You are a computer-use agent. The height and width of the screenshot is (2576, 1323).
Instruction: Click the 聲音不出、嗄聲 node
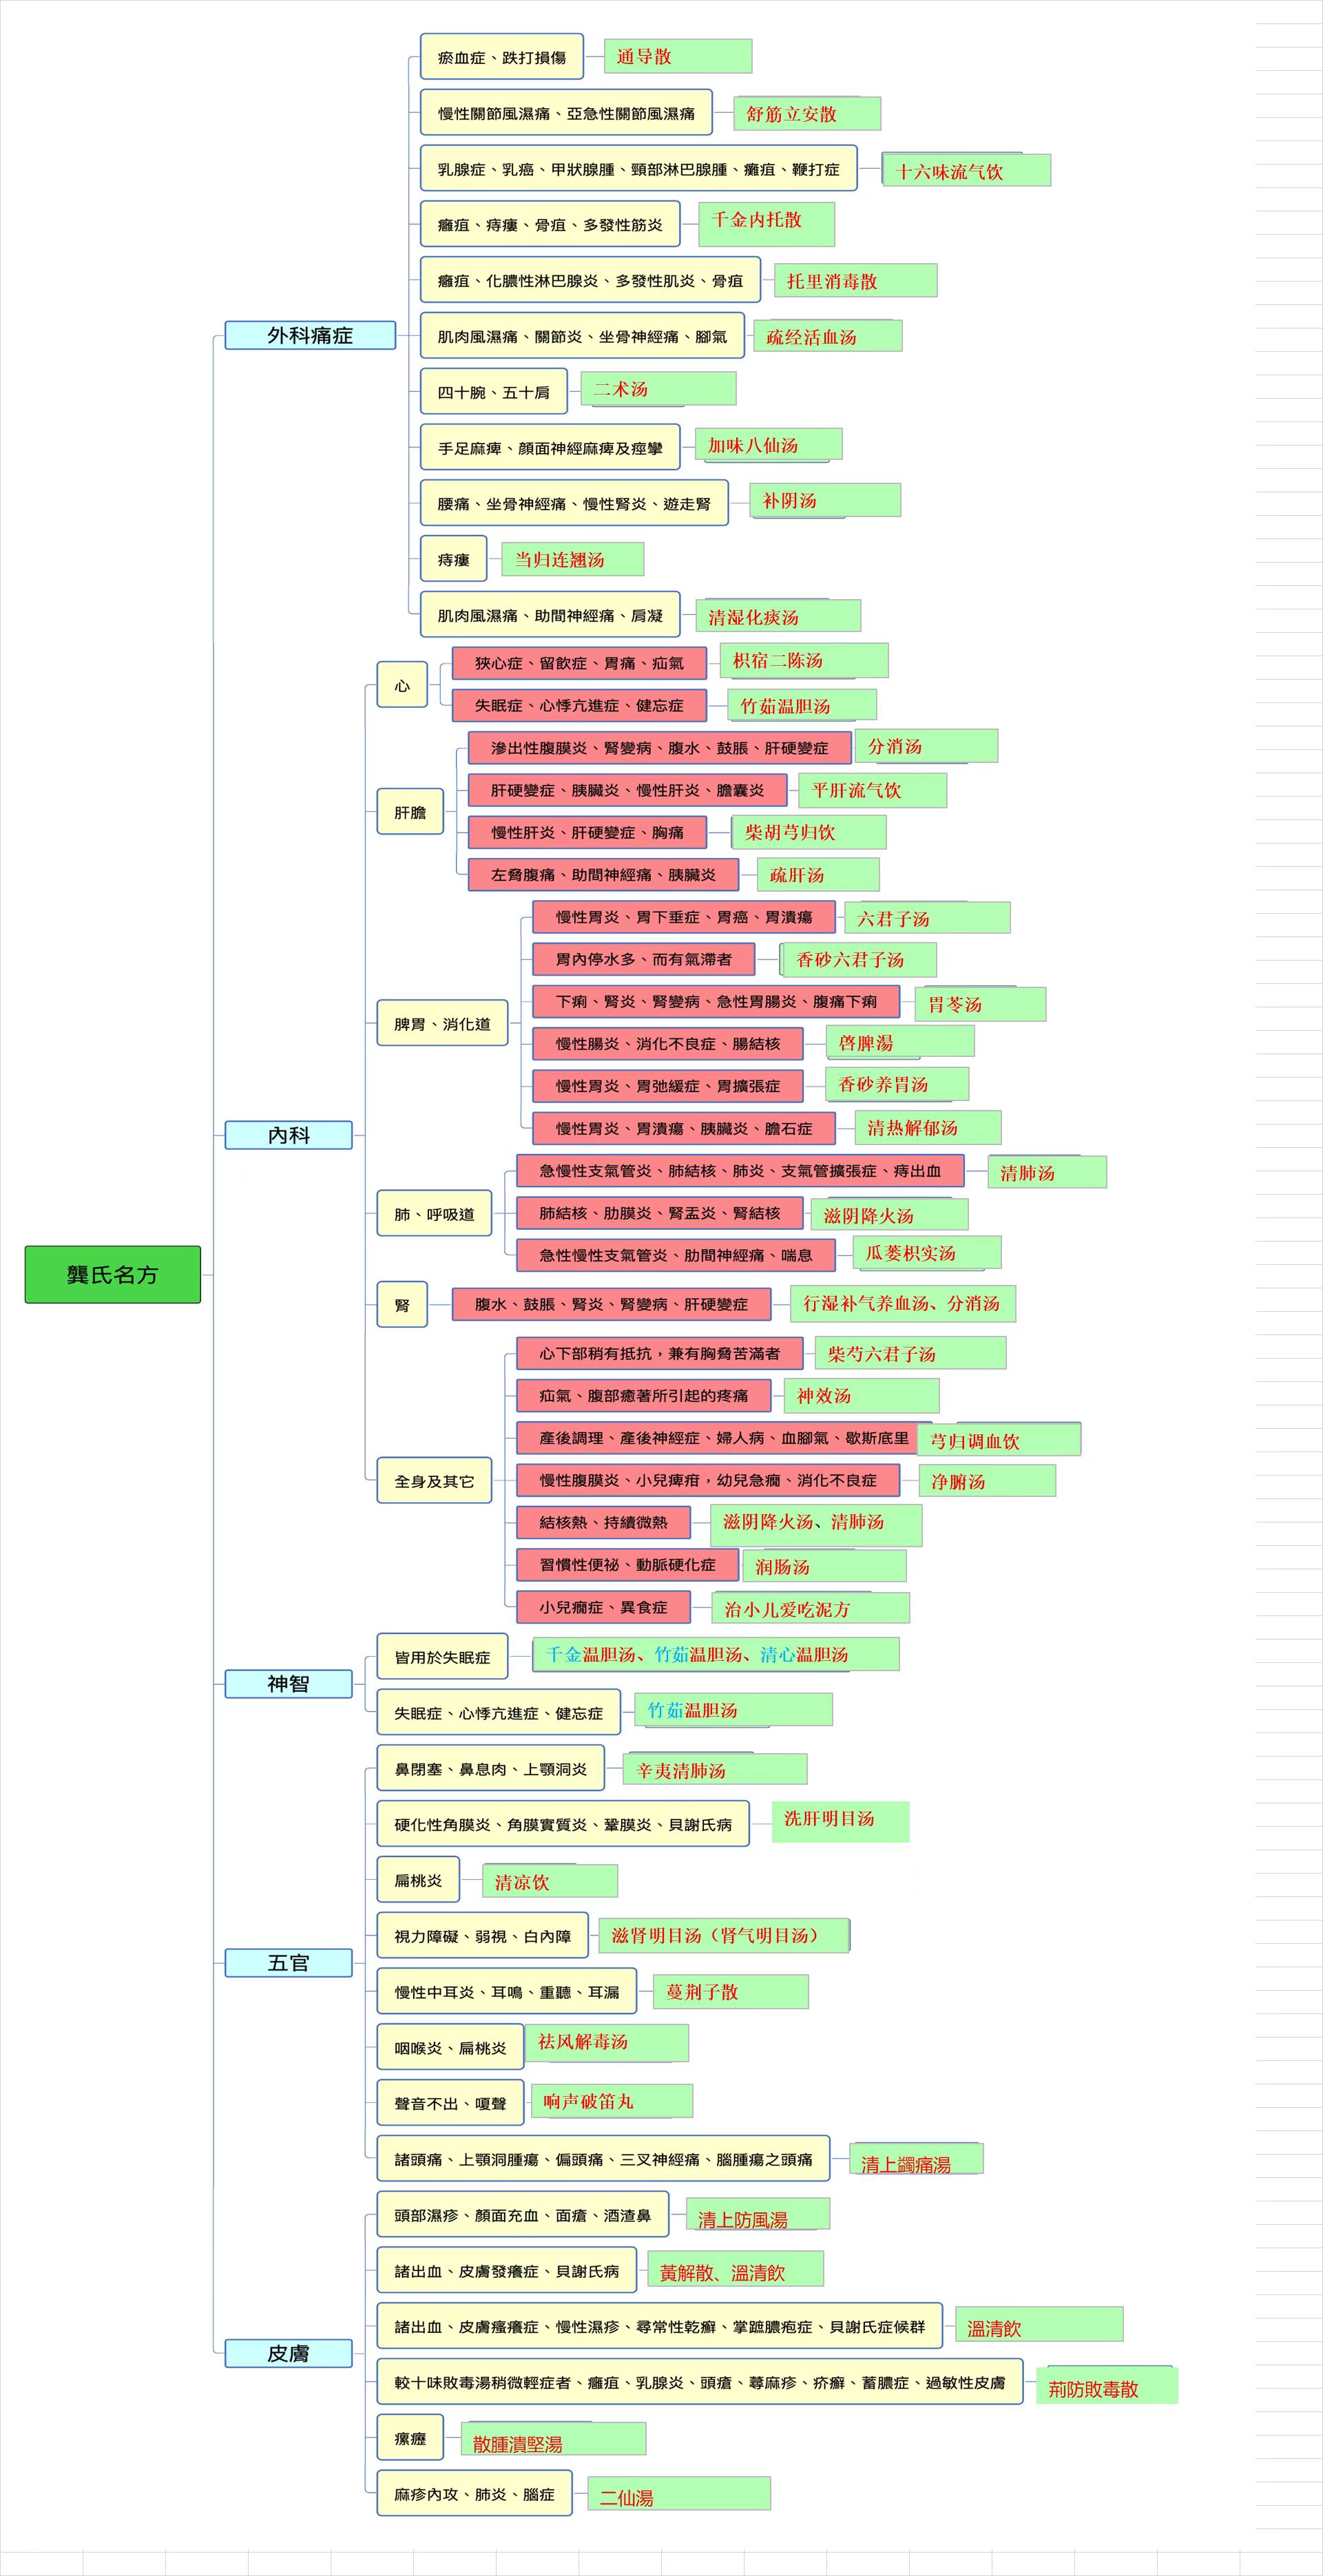click(450, 2103)
